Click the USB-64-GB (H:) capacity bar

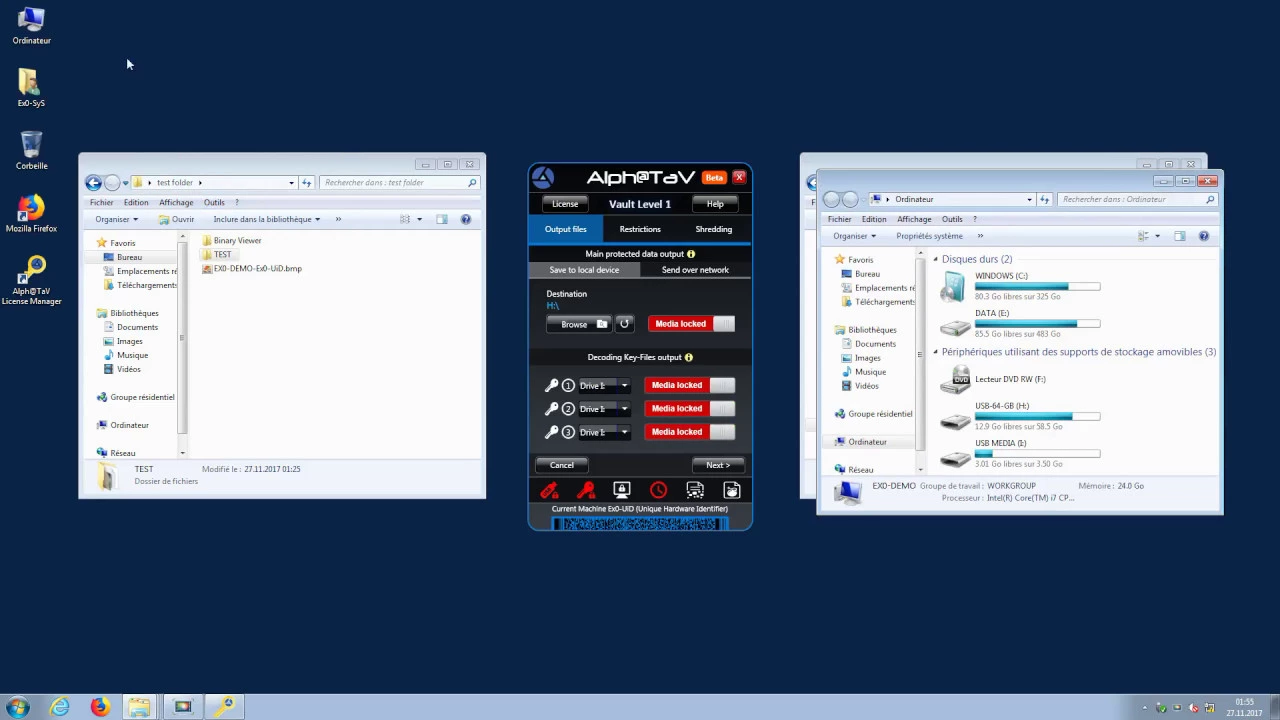1037,417
